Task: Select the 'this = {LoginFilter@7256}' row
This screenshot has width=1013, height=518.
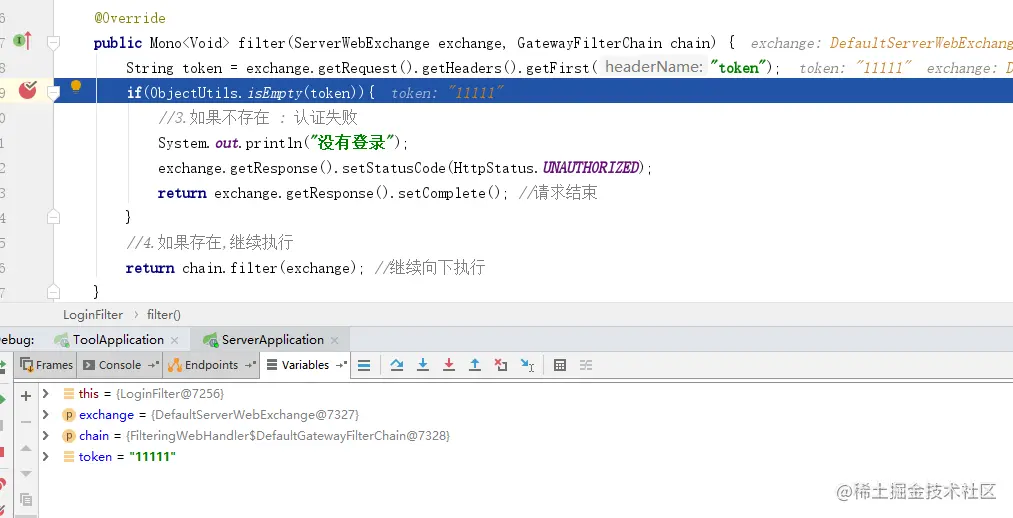Action: click(526, 393)
